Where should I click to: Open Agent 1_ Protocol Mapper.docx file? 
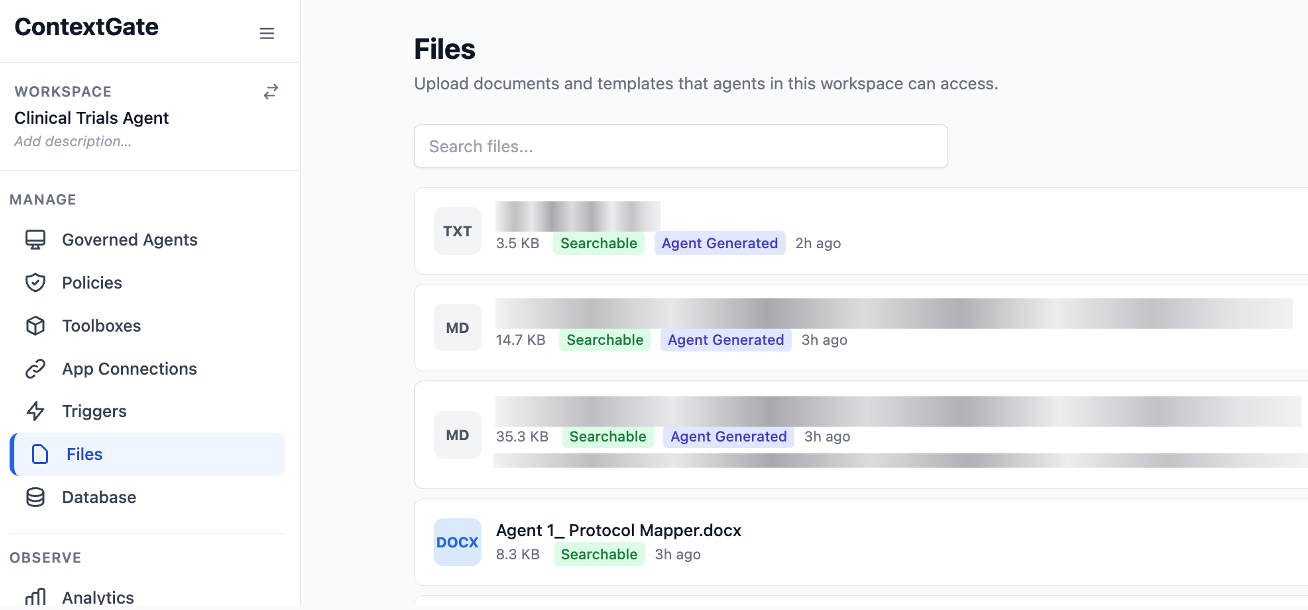pyautogui.click(x=618, y=530)
